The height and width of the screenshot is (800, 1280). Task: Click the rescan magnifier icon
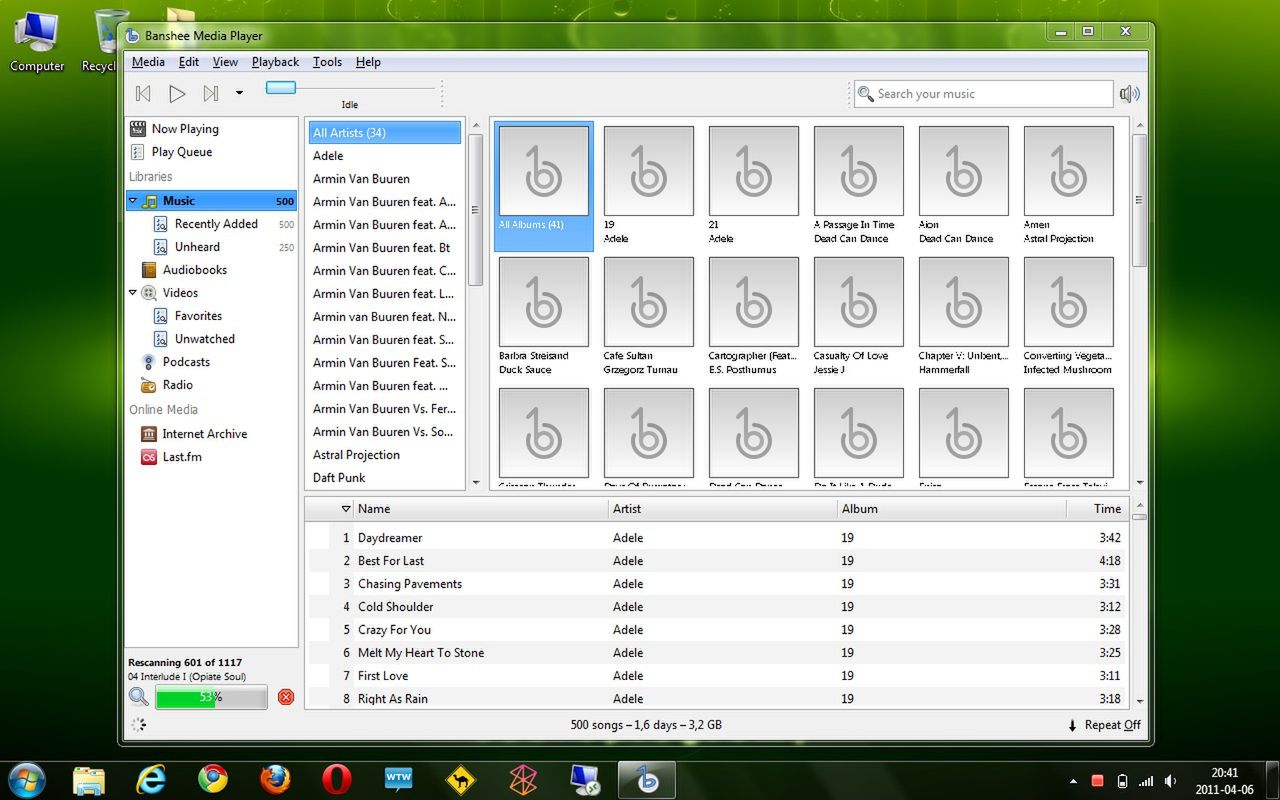(x=139, y=697)
